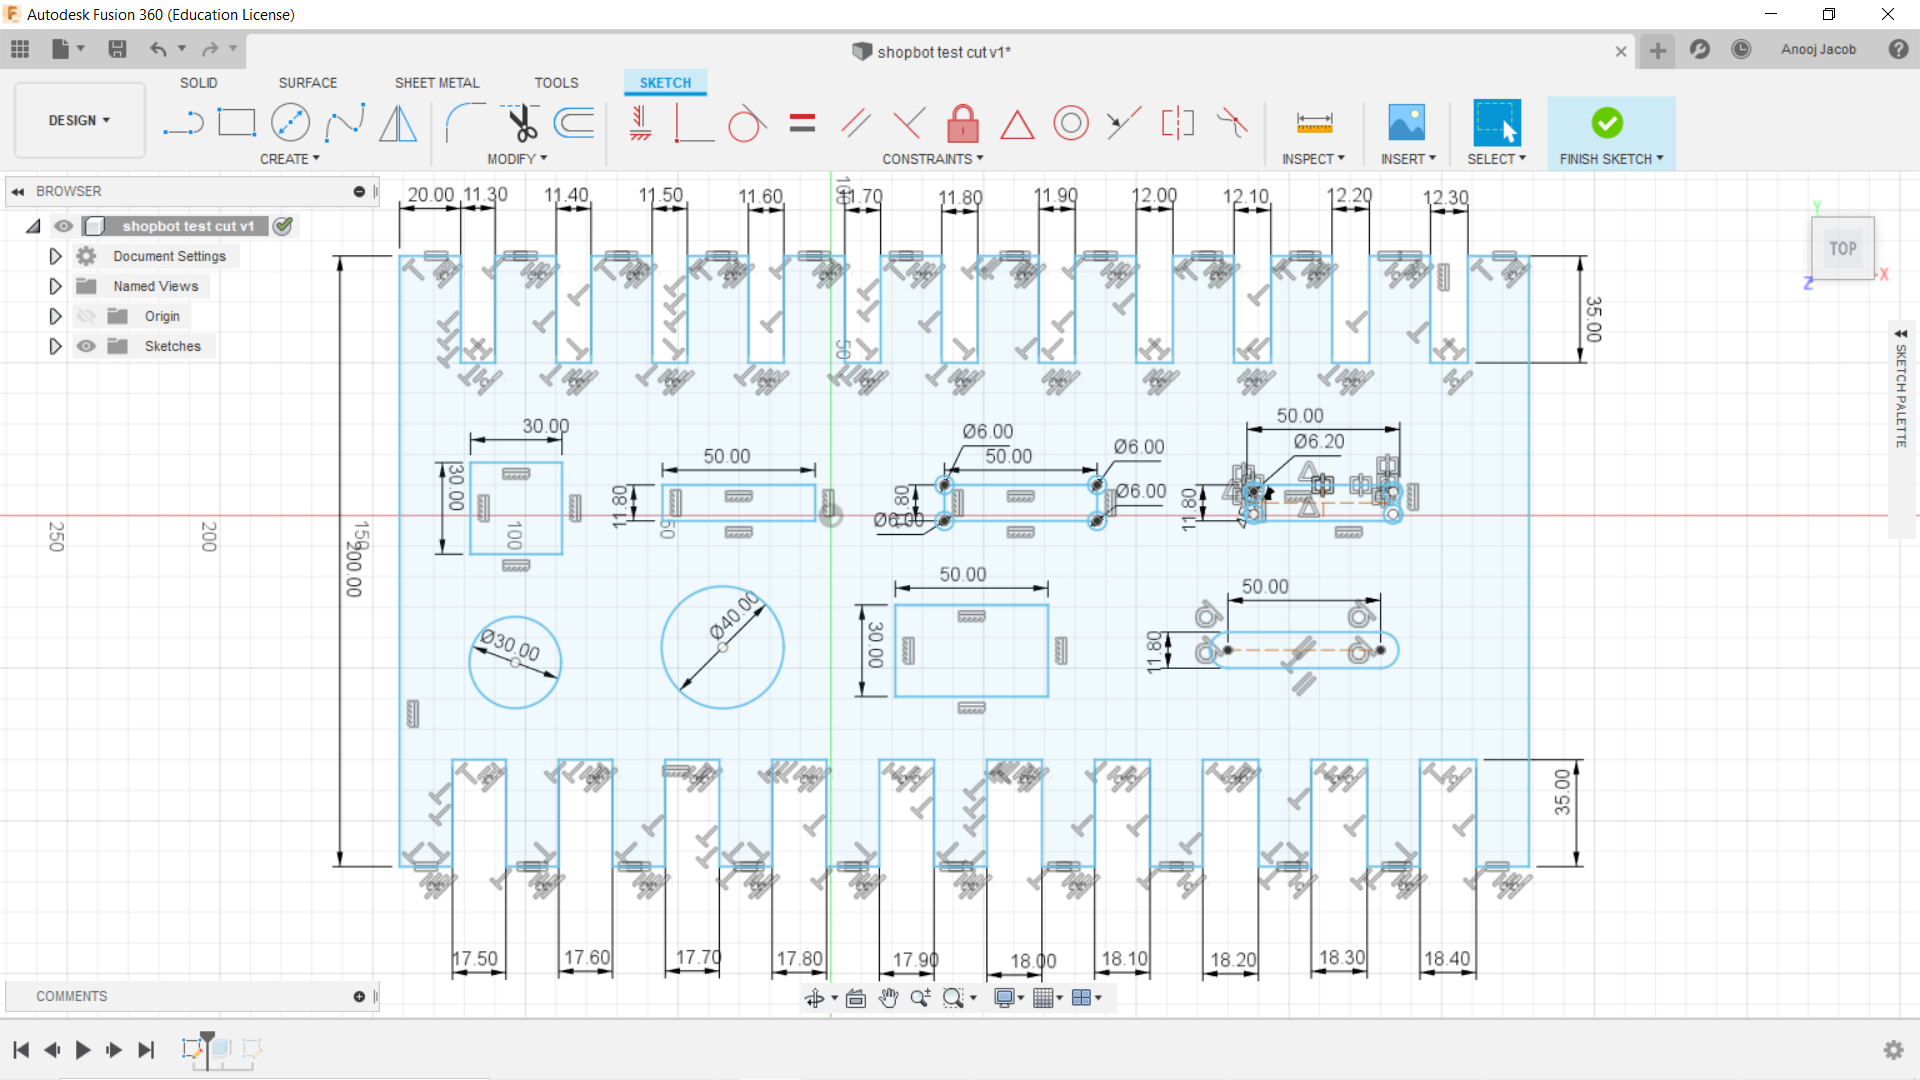Image resolution: width=1920 pixels, height=1080 pixels.
Task: Open the Create dropdown menu
Action: pos(290,159)
